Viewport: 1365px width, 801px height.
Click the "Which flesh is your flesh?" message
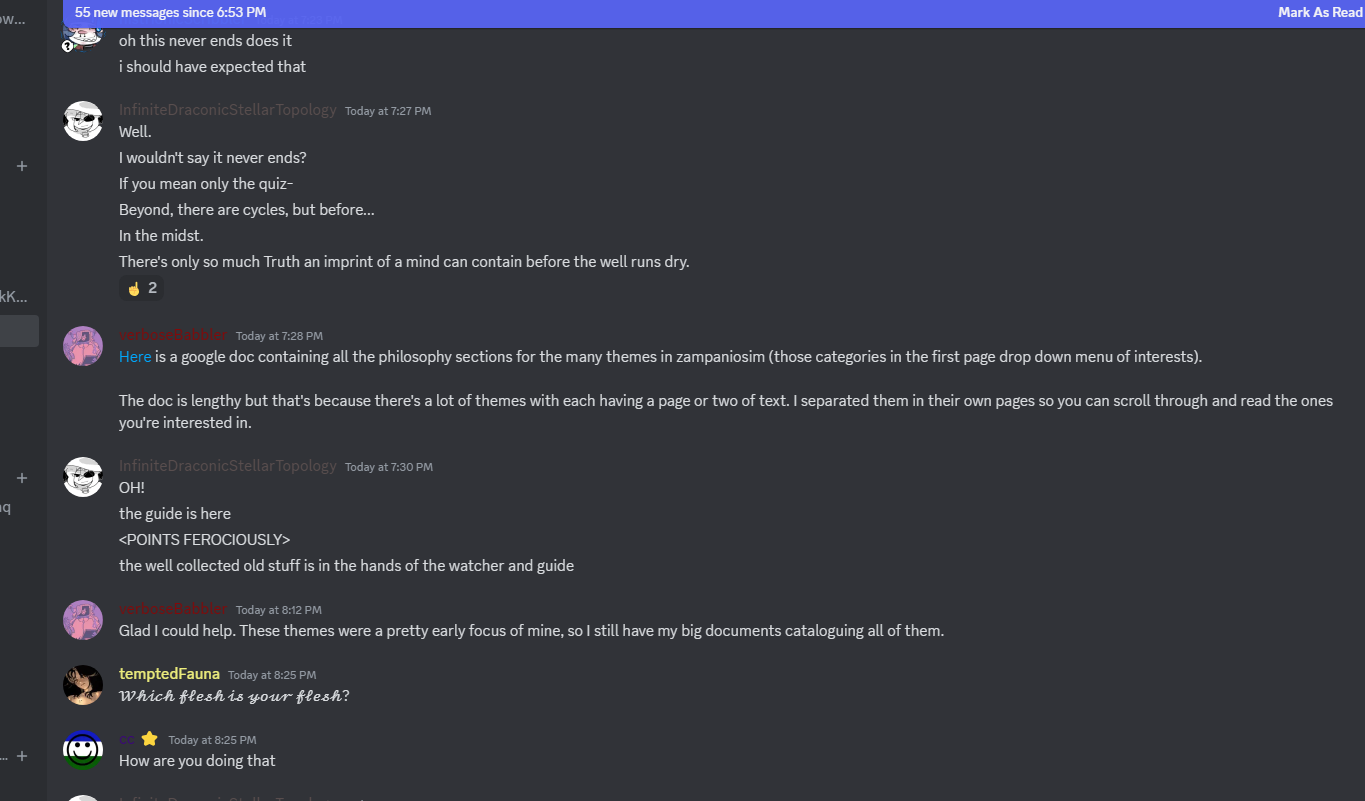[x=234, y=696]
